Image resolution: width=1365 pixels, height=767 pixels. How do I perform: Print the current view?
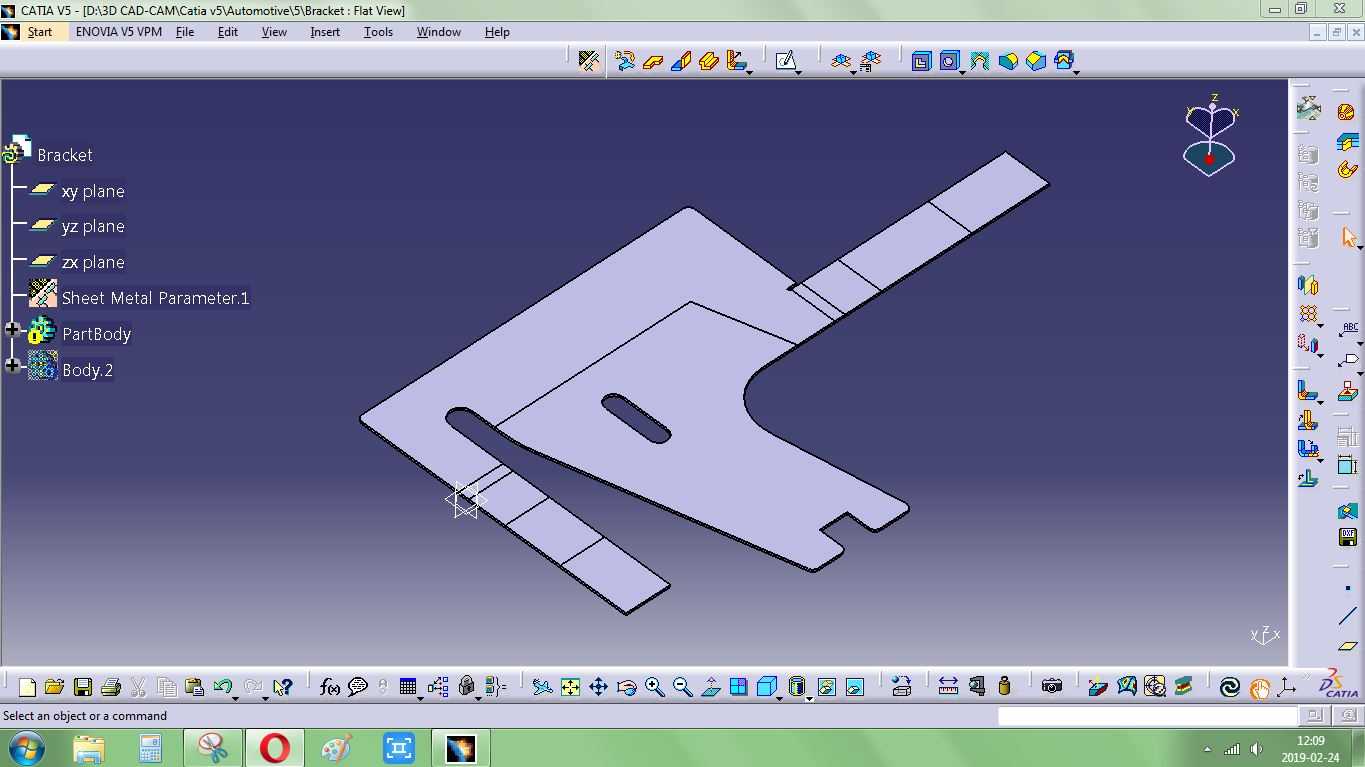[x=111, y=687]
